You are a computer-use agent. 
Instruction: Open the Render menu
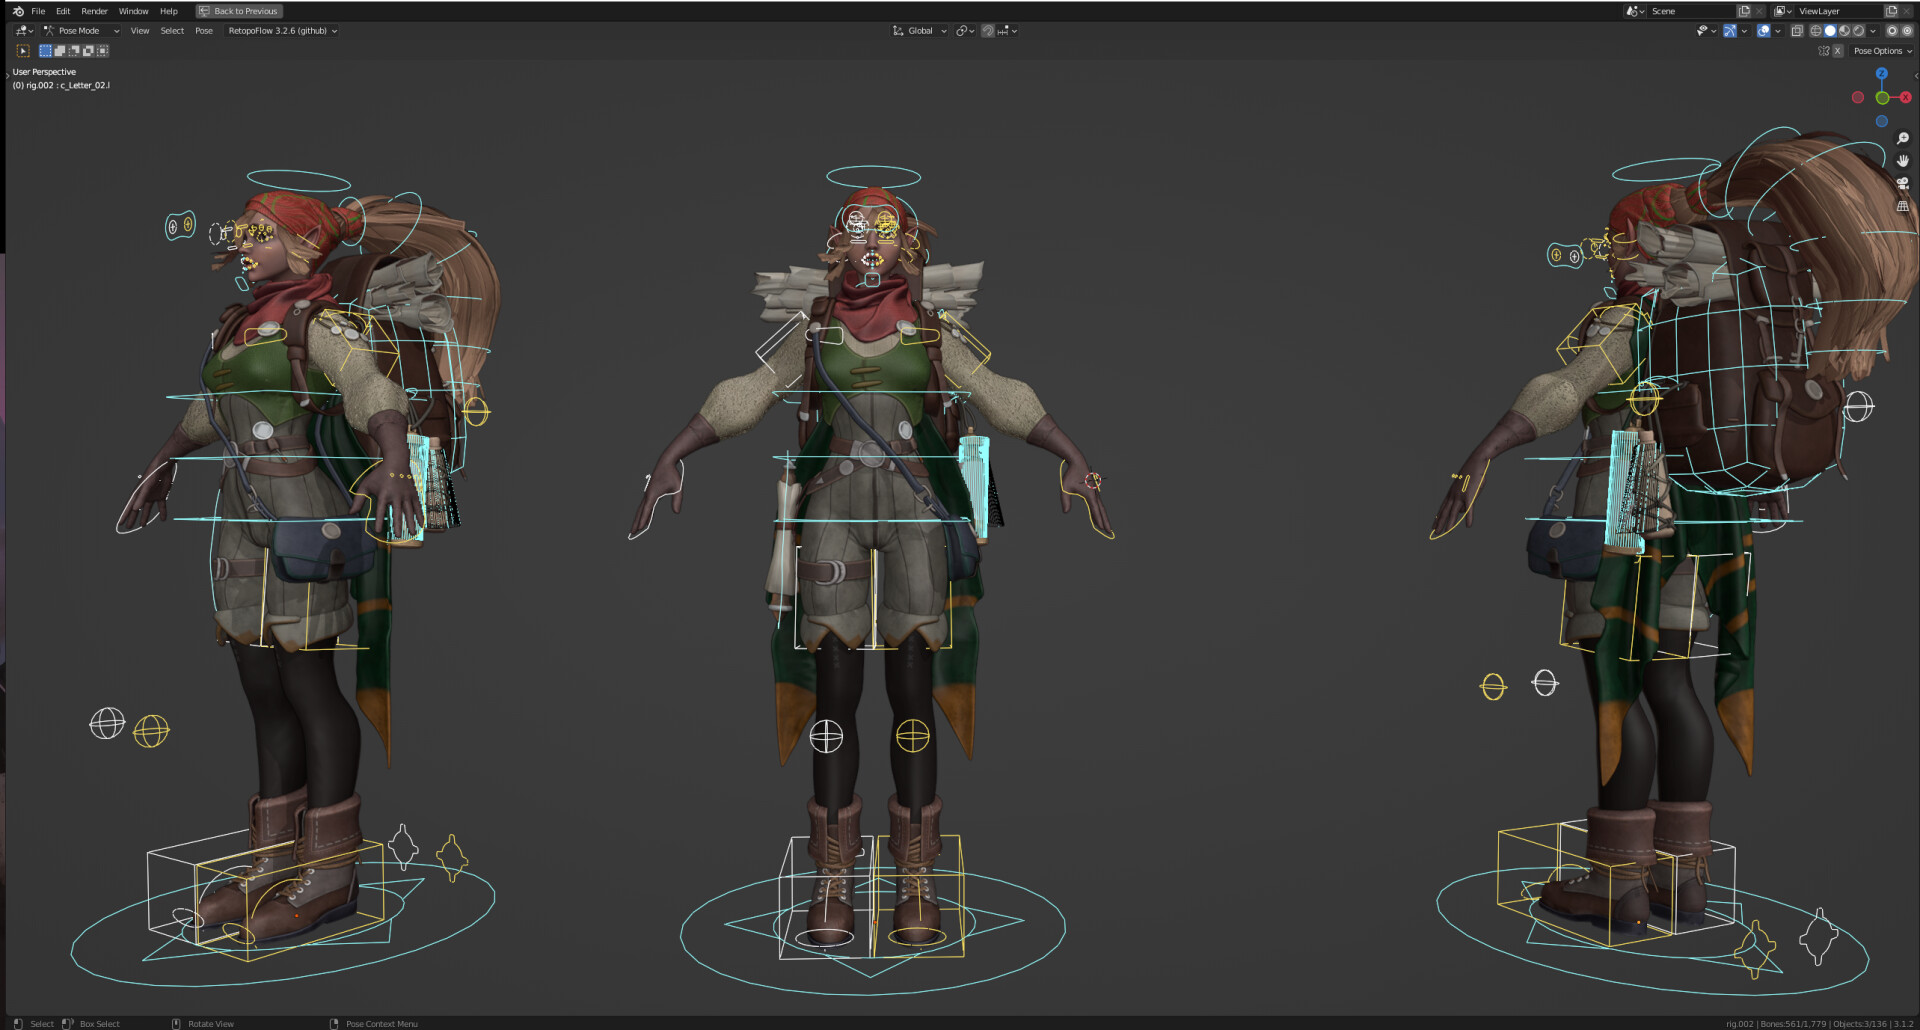coord(94,11)
